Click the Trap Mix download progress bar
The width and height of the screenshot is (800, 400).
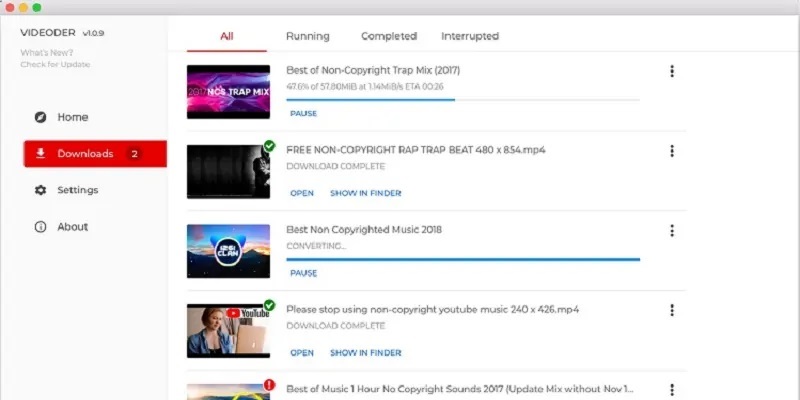(x=463, y=100)
